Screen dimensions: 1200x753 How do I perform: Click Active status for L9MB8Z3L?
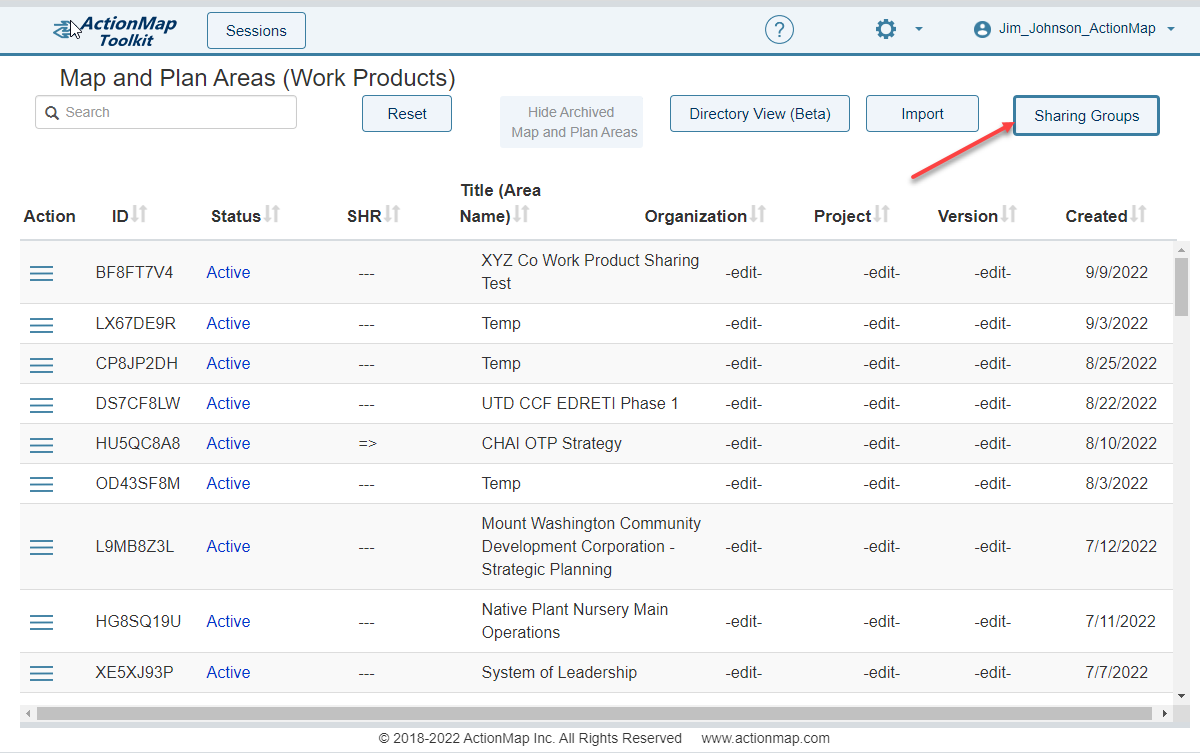tap(228, 547)
